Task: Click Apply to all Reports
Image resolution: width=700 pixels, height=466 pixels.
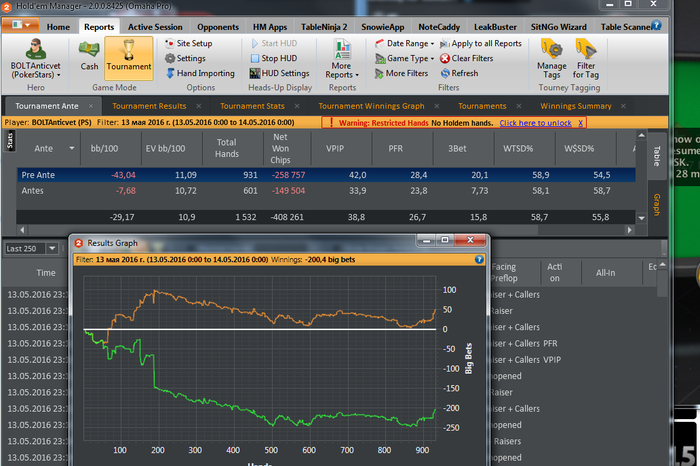Action: [x=481, y=43]
